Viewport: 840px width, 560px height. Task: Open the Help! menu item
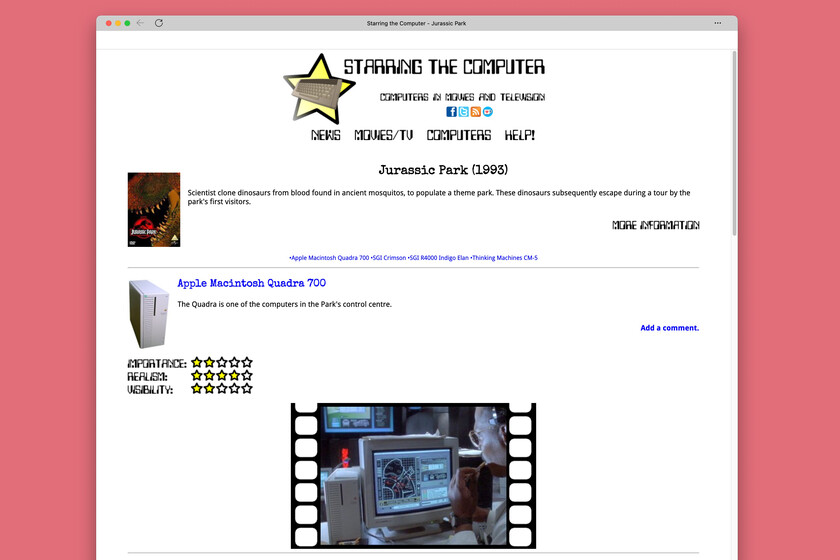click(x=520, y=135)
